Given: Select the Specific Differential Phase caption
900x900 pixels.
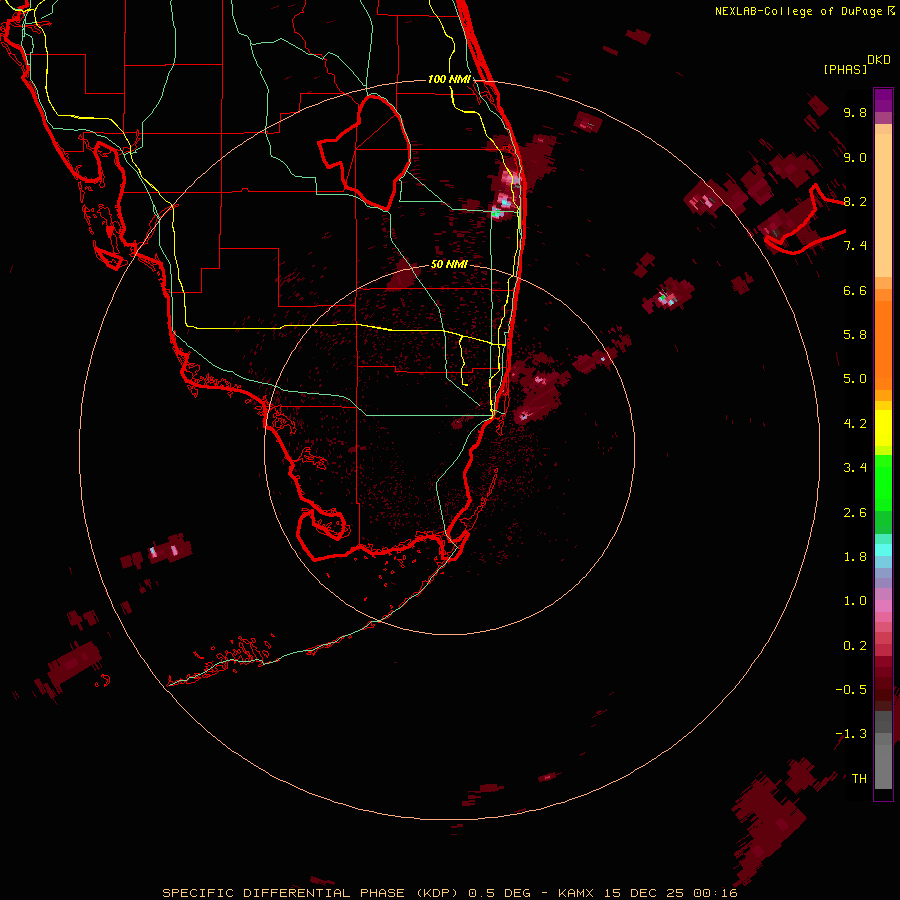Looking at the screenshot, I should click(x=449, y=893).
